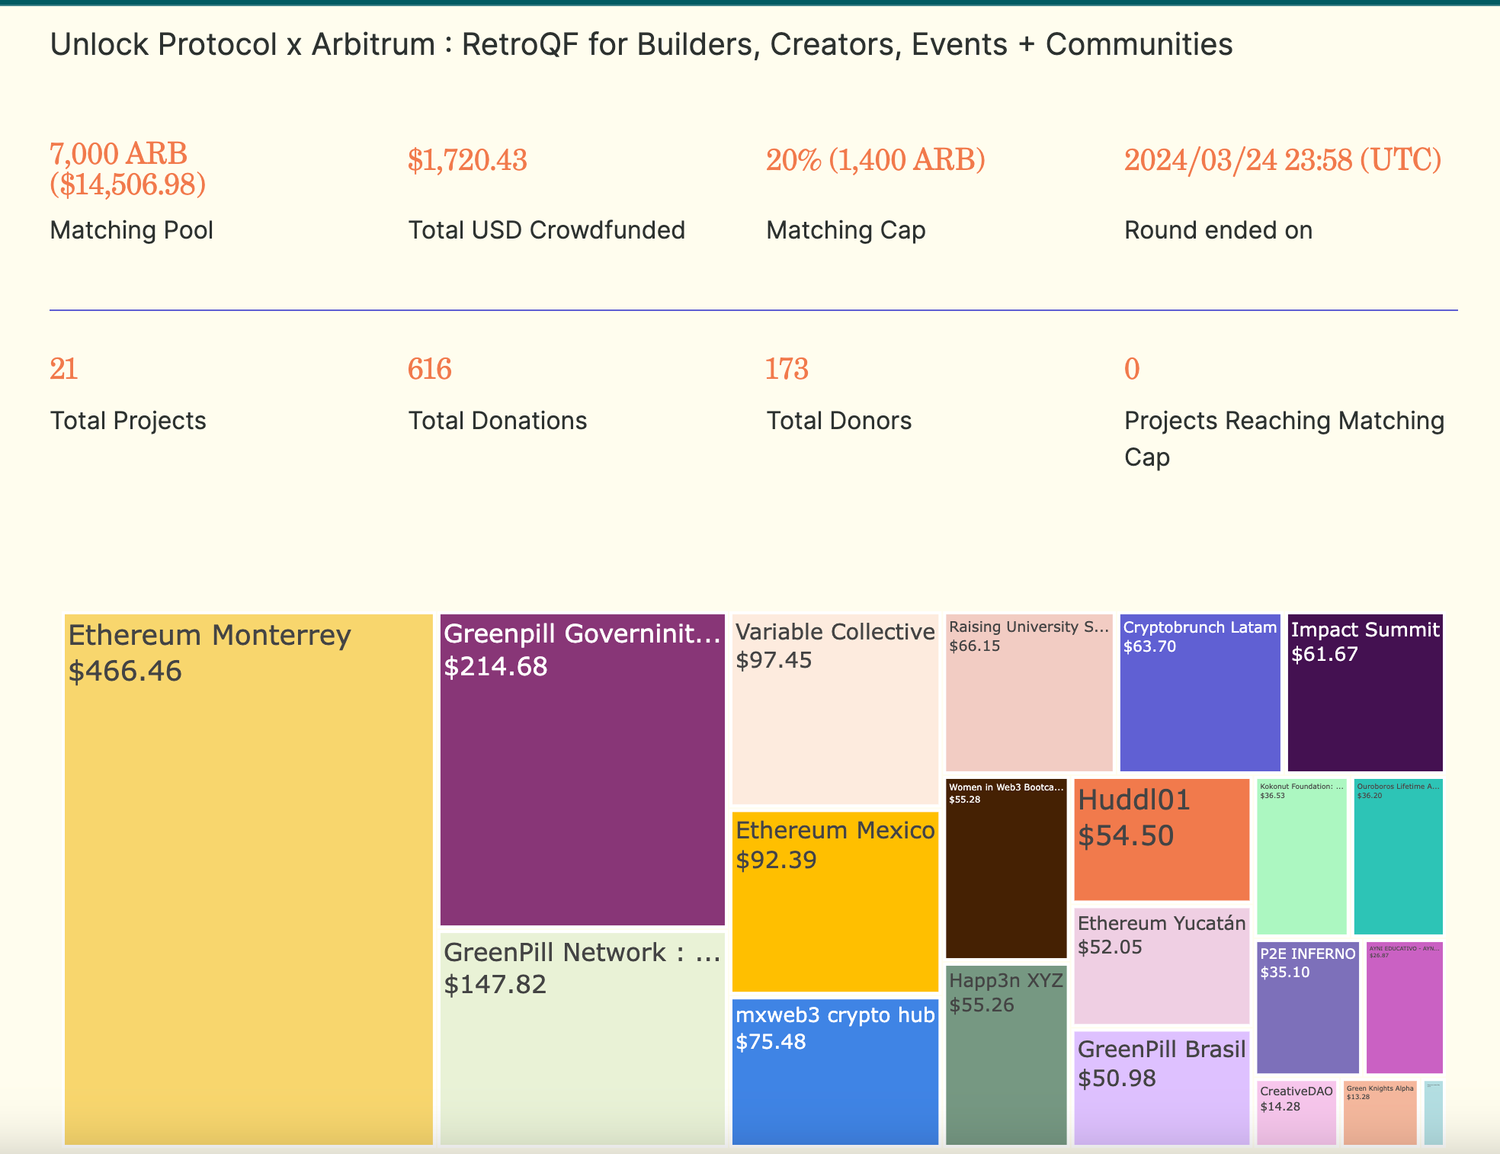The height and width of the screenshot is (1154, 1500).
Task: Select the Ethereum Mexico tile
Action: tap(835, 901)
